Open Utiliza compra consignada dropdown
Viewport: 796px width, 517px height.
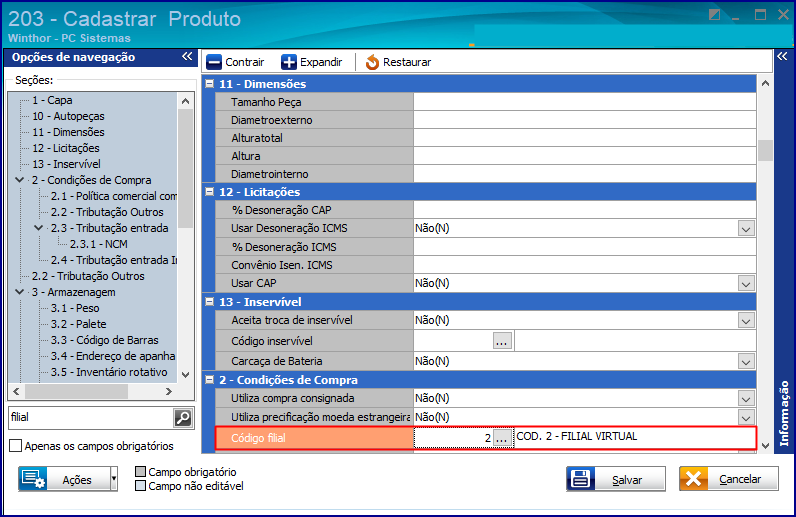click(746, 399)
